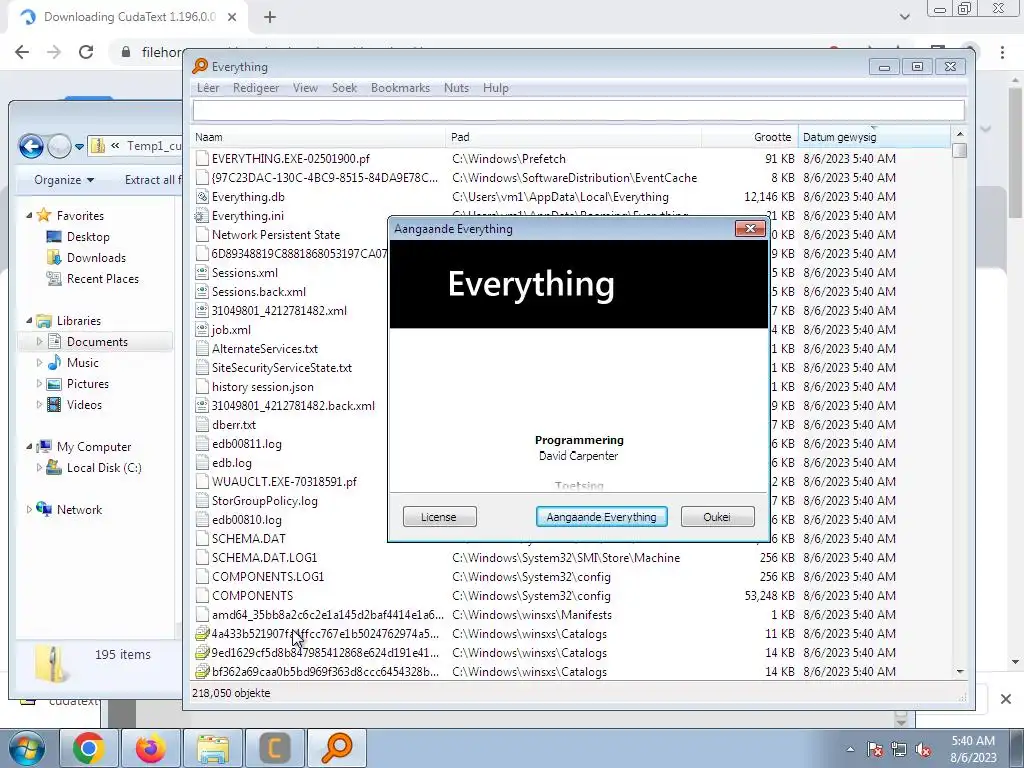Click the 53,248 KB size cell
1024x768 pixels.
pyautogui.click(x=769, y=596)
